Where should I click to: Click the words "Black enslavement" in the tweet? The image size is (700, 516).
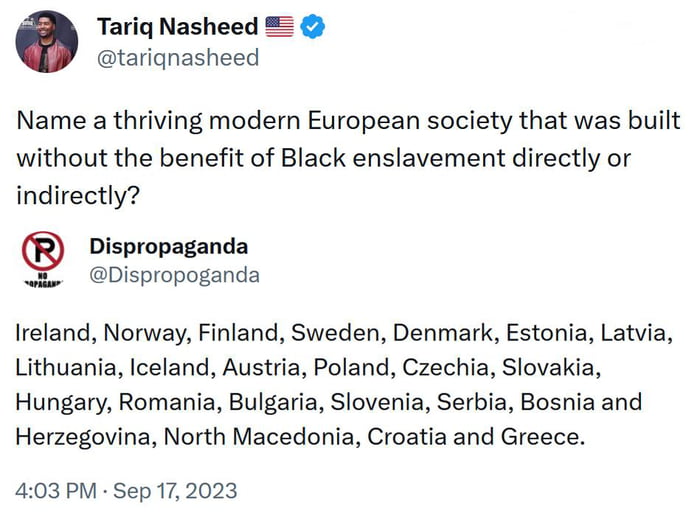[x=376, y=158]
